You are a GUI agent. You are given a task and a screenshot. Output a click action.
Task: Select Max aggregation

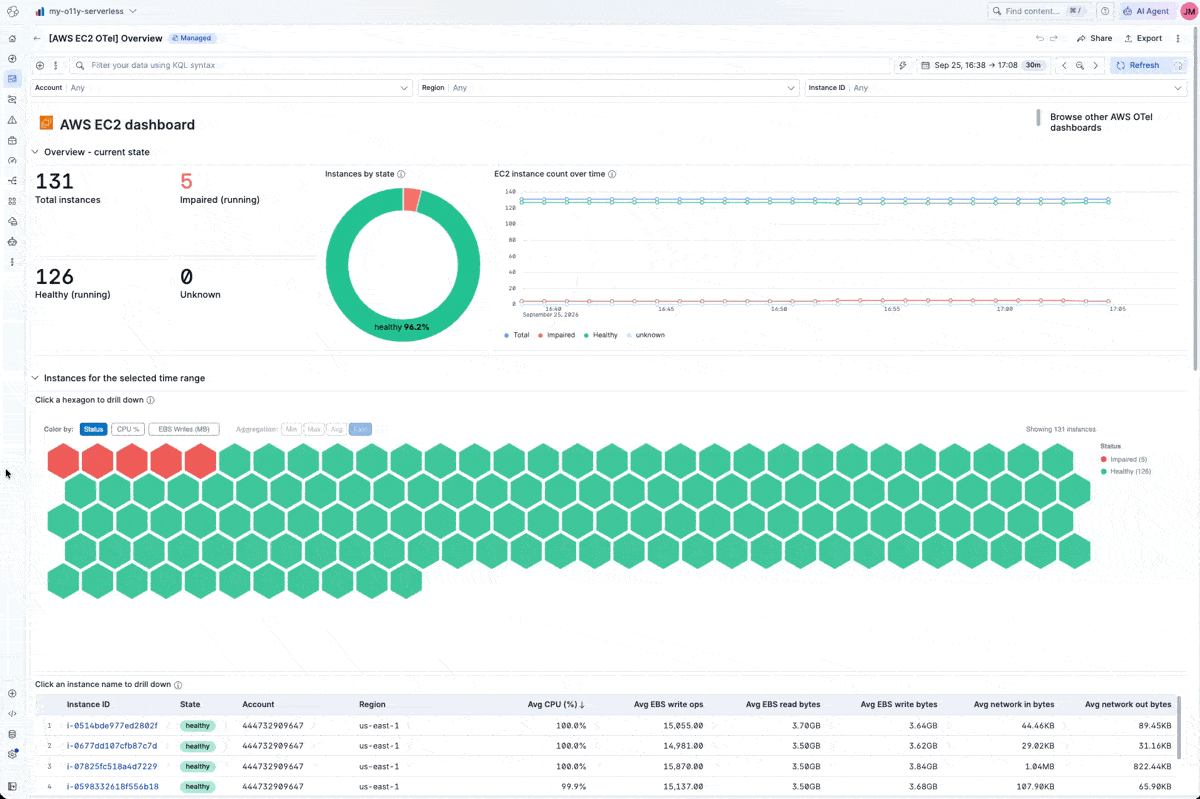coord(314,429)
